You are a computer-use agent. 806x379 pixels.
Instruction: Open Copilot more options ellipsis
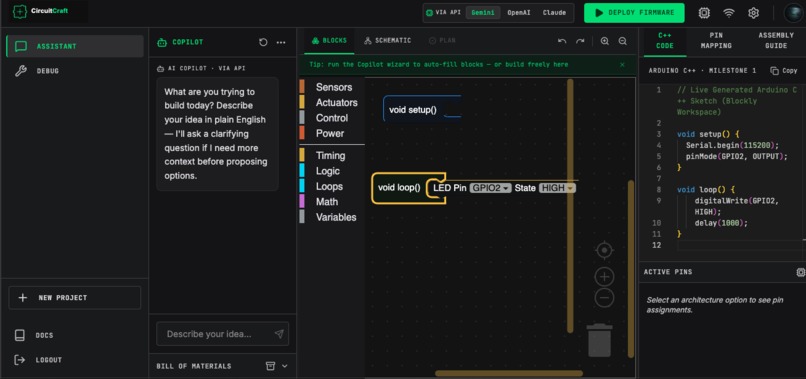[x=281, y=42]
